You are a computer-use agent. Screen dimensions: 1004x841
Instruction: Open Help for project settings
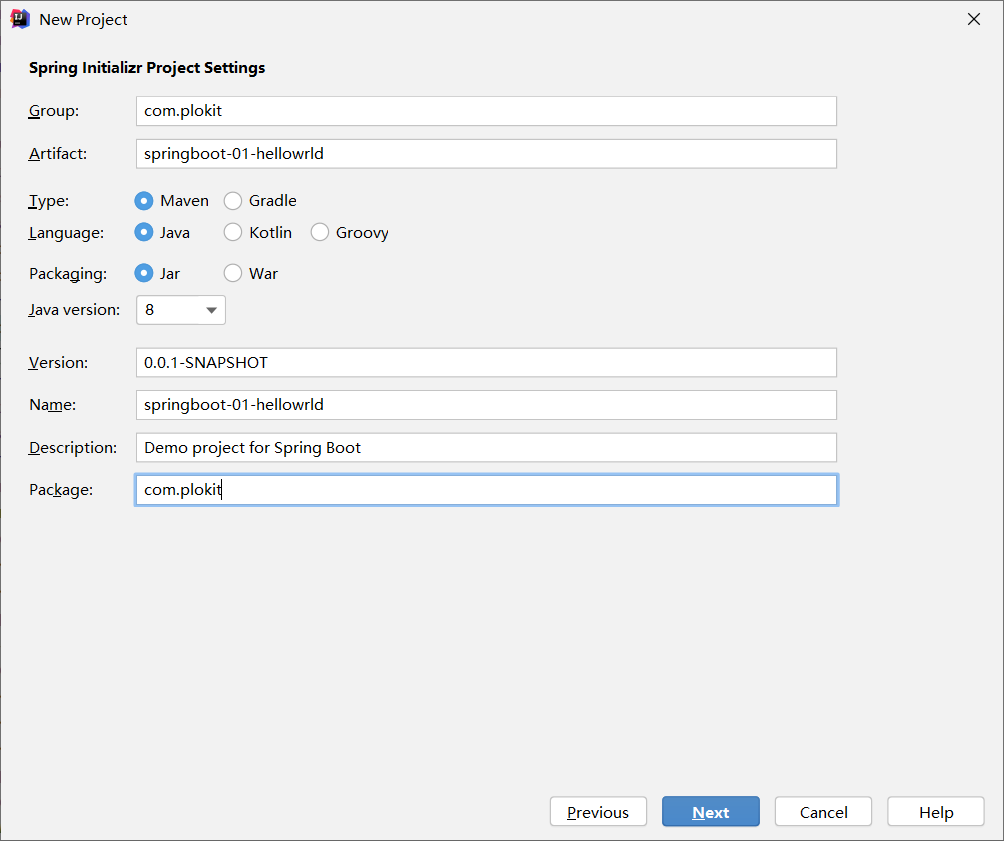tap(936, 812)
